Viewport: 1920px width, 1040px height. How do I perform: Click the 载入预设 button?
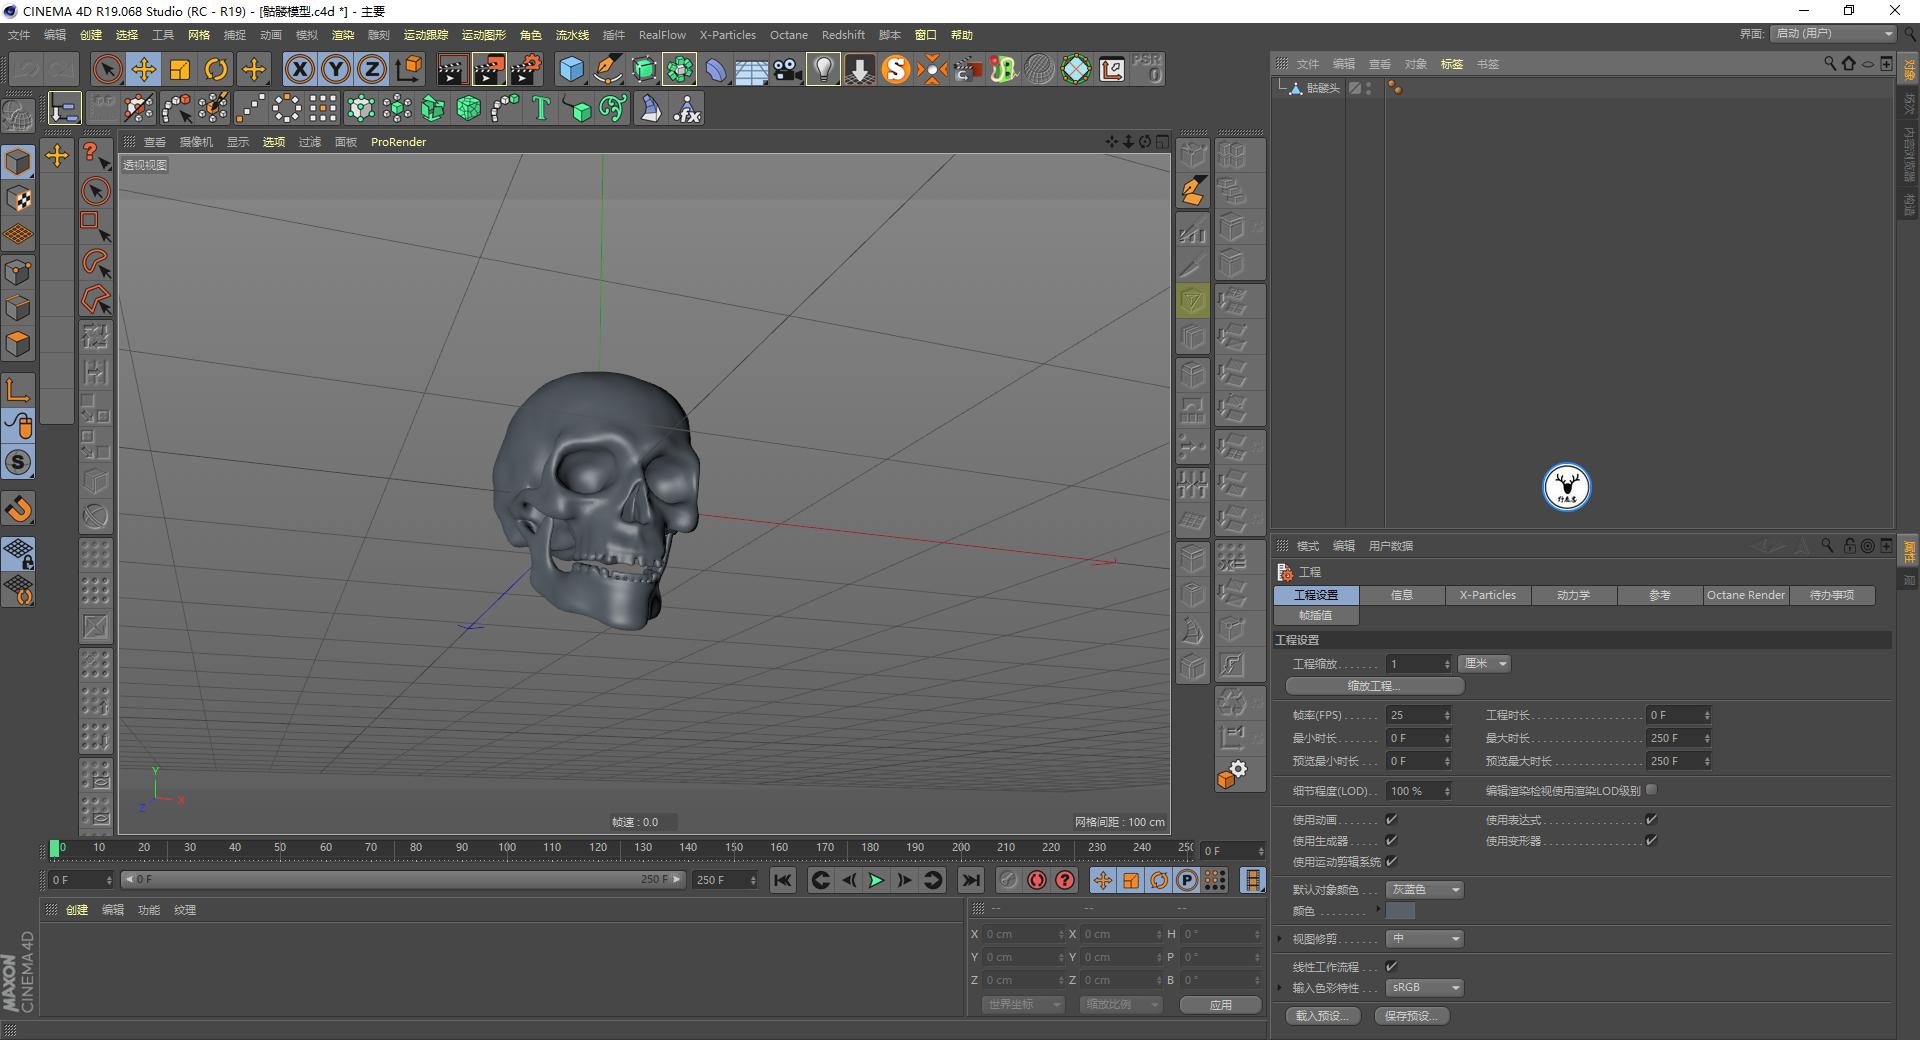(1322, 1015)
